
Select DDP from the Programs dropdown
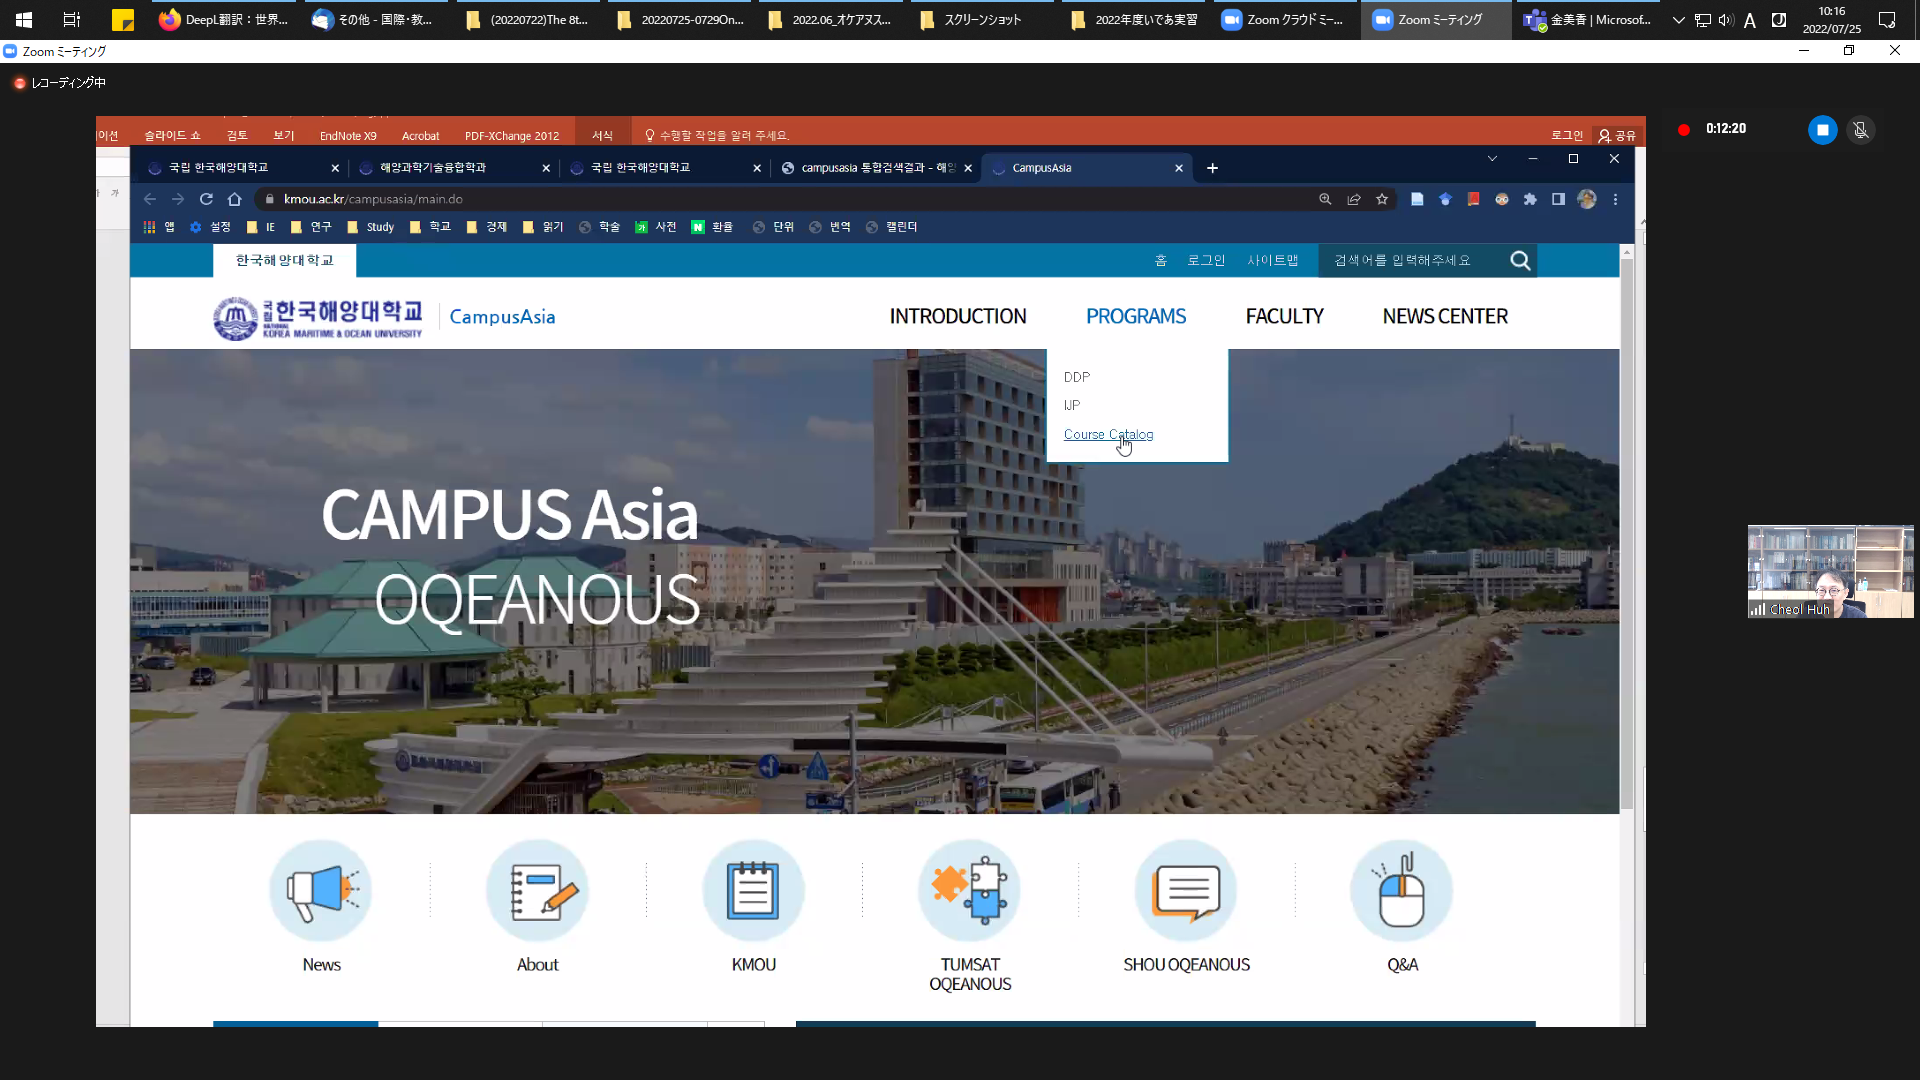click(1077, 377)
